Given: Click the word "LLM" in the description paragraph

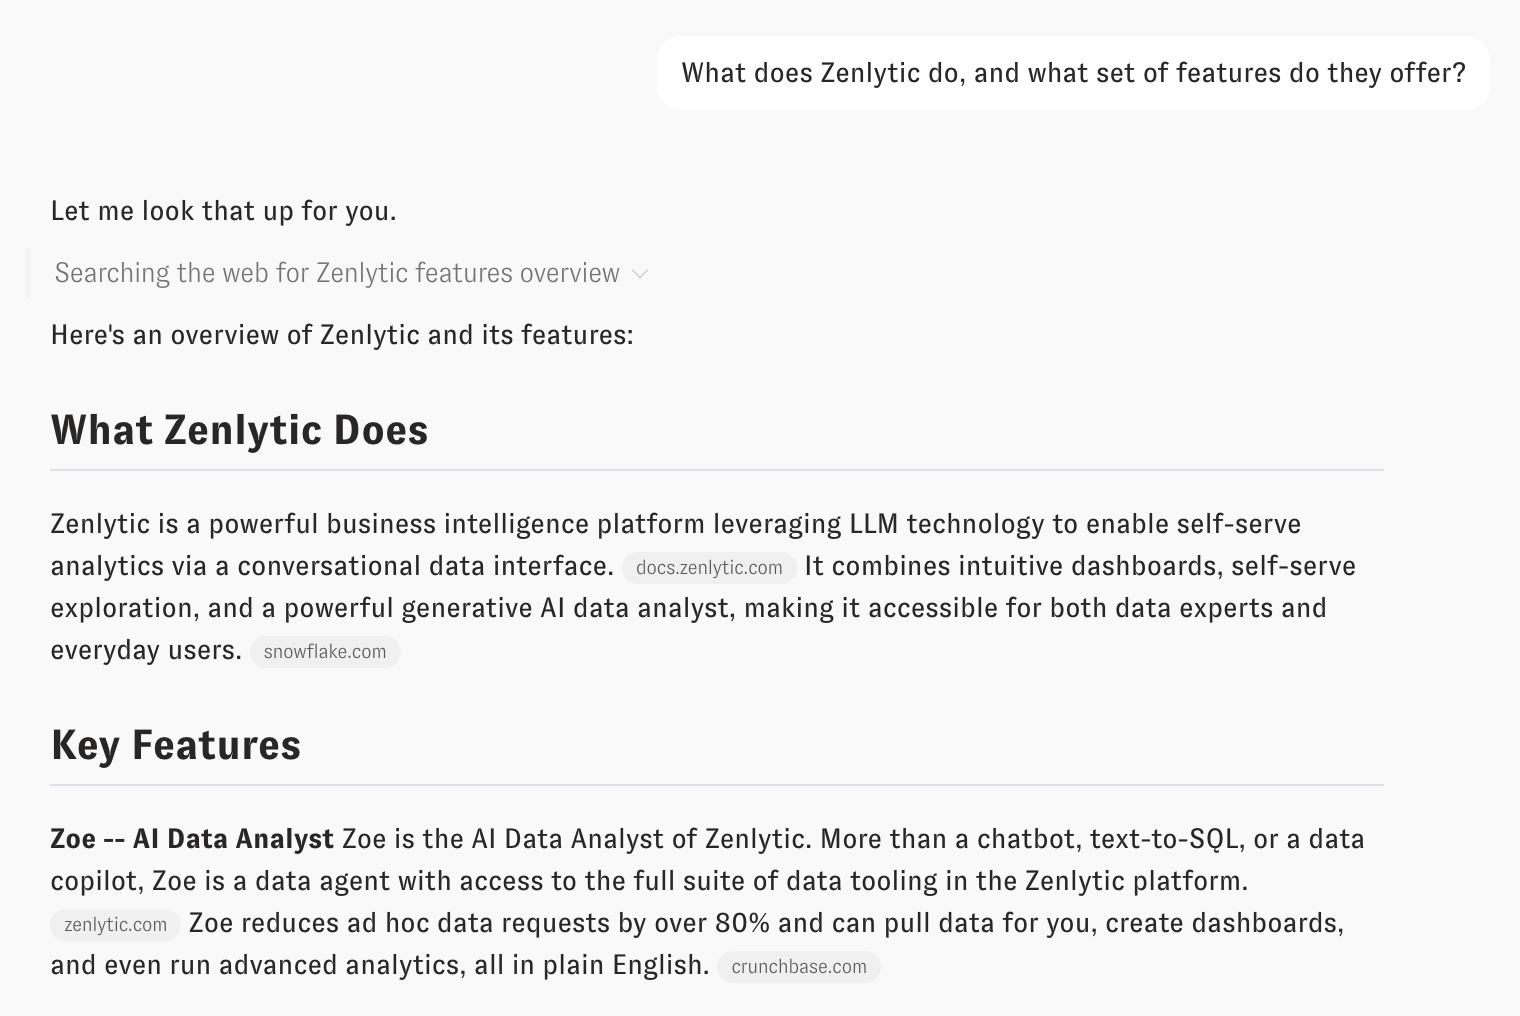Looking at the screenshot, I should [873, 524].
